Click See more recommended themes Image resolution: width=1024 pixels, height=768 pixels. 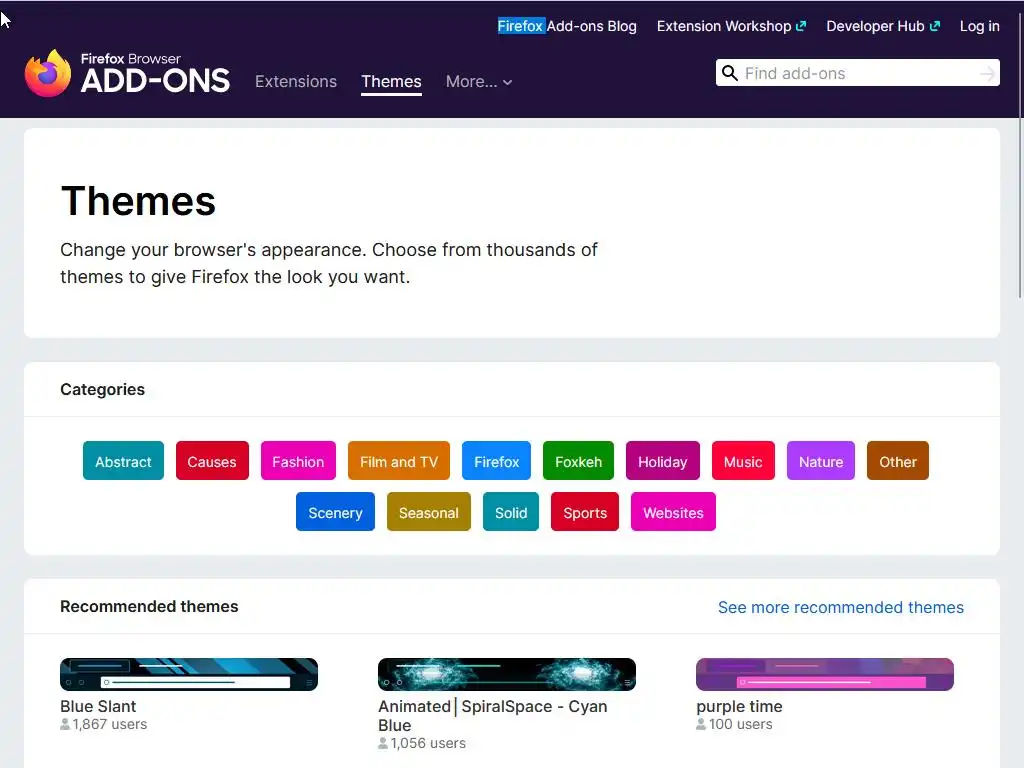tap(840, 607)
